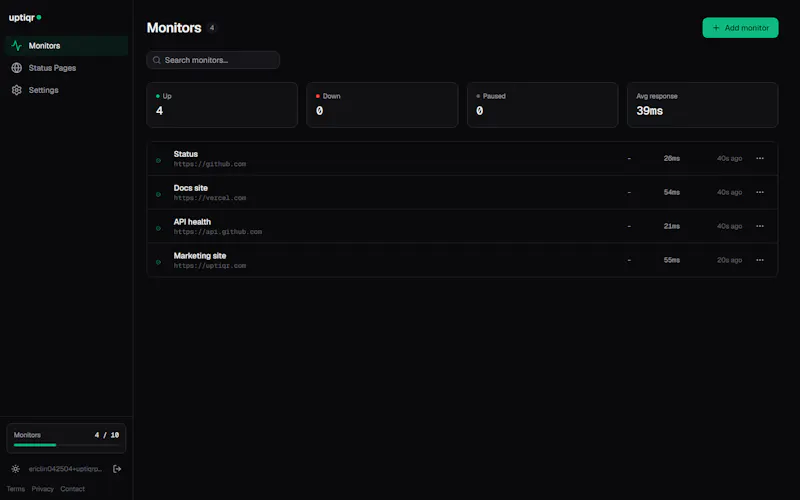Open the Marketing site monitor
The width and height of the screenshot is (800, 500).
(462, 260)
